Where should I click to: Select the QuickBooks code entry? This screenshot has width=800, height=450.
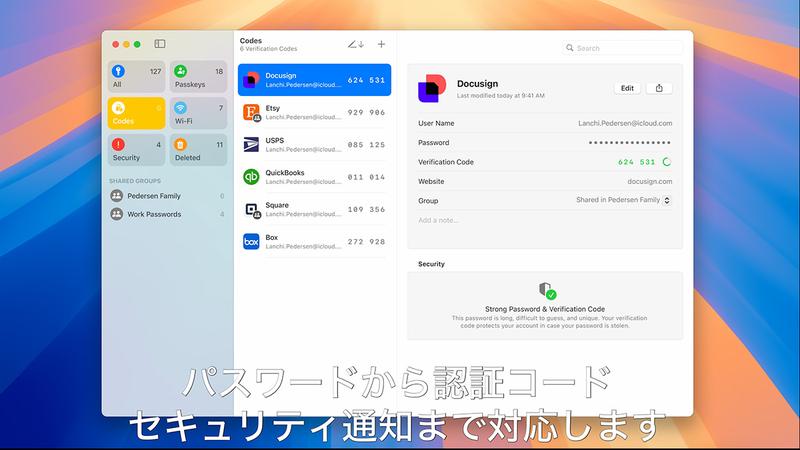[314, 177]
